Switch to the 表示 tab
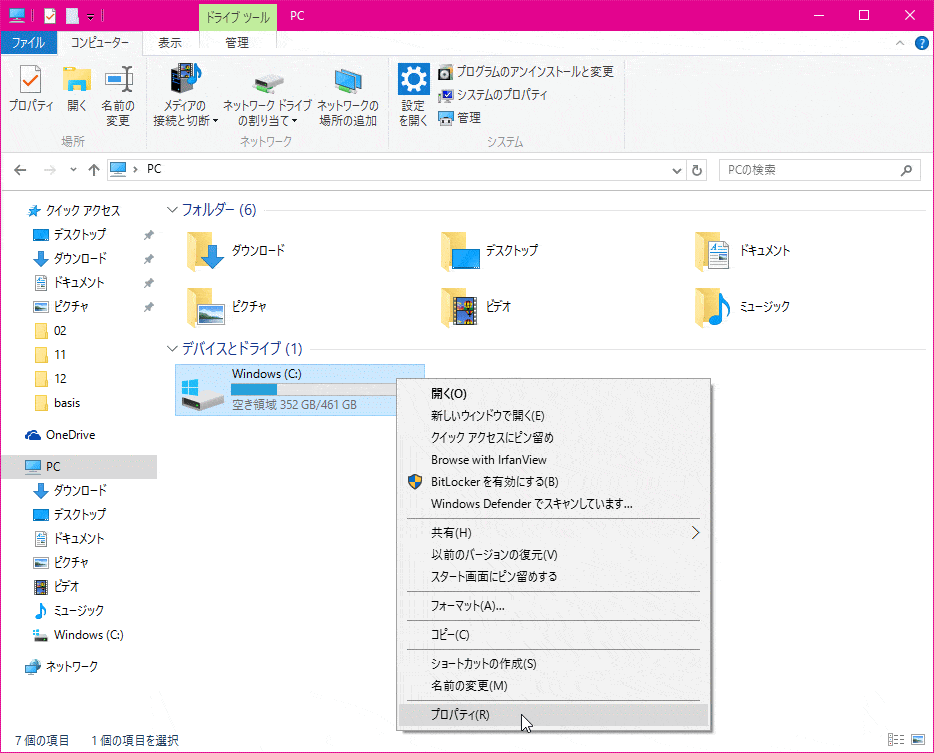Image resolution: width=934 pixels, height=753 pixels. 170,43
